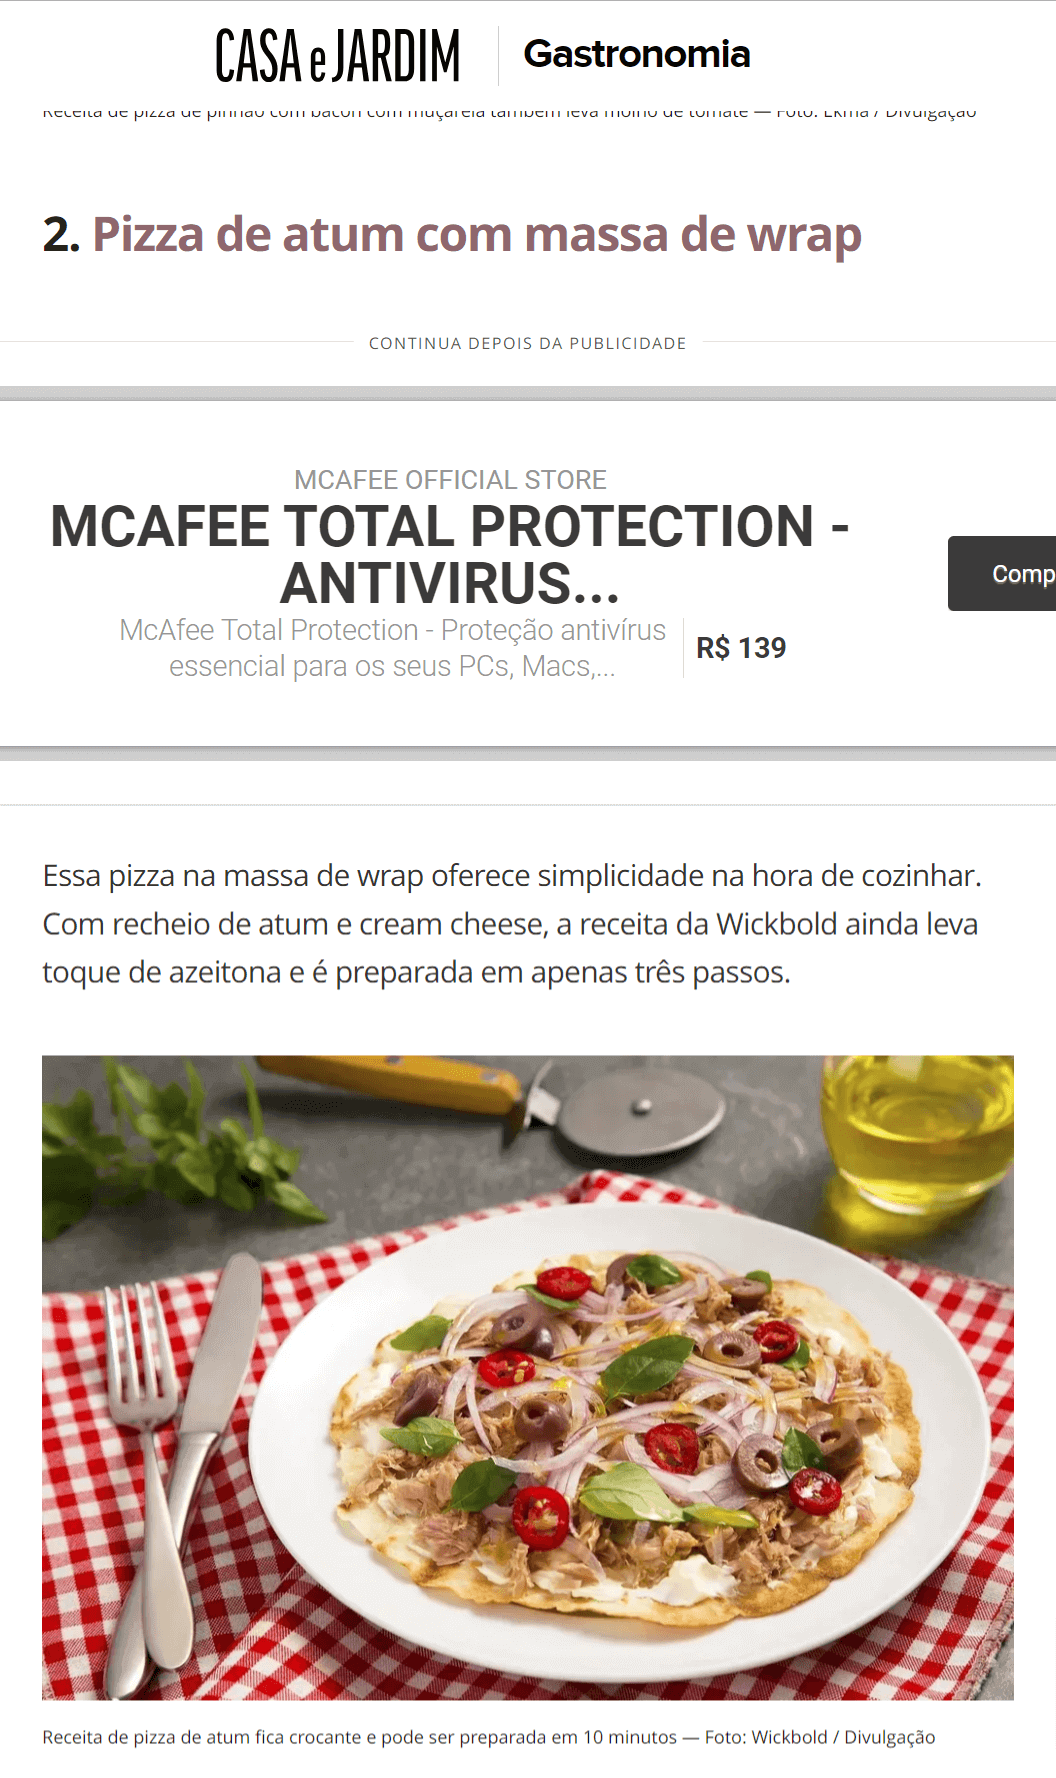Select the McAfee ad description text
This screenshot has width=1056, height=1778.
392,648
